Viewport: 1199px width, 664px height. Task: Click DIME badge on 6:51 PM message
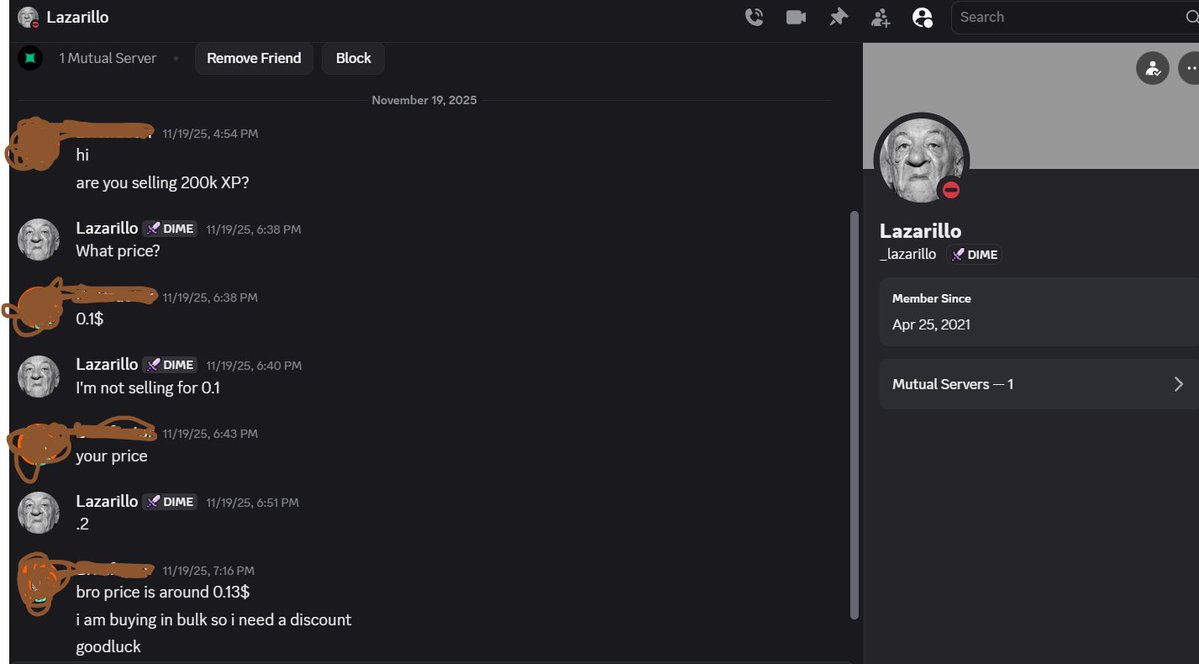click(170, 502)
